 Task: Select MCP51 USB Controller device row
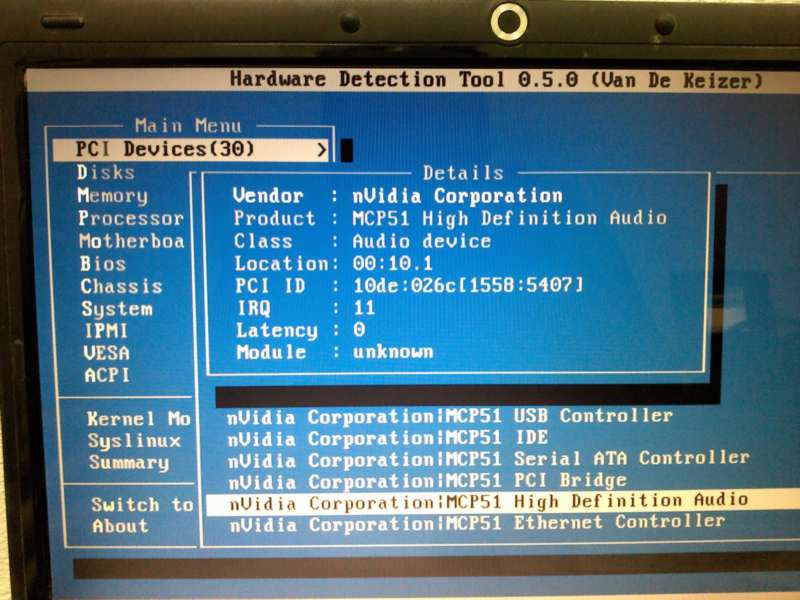(x=450, y=416)
